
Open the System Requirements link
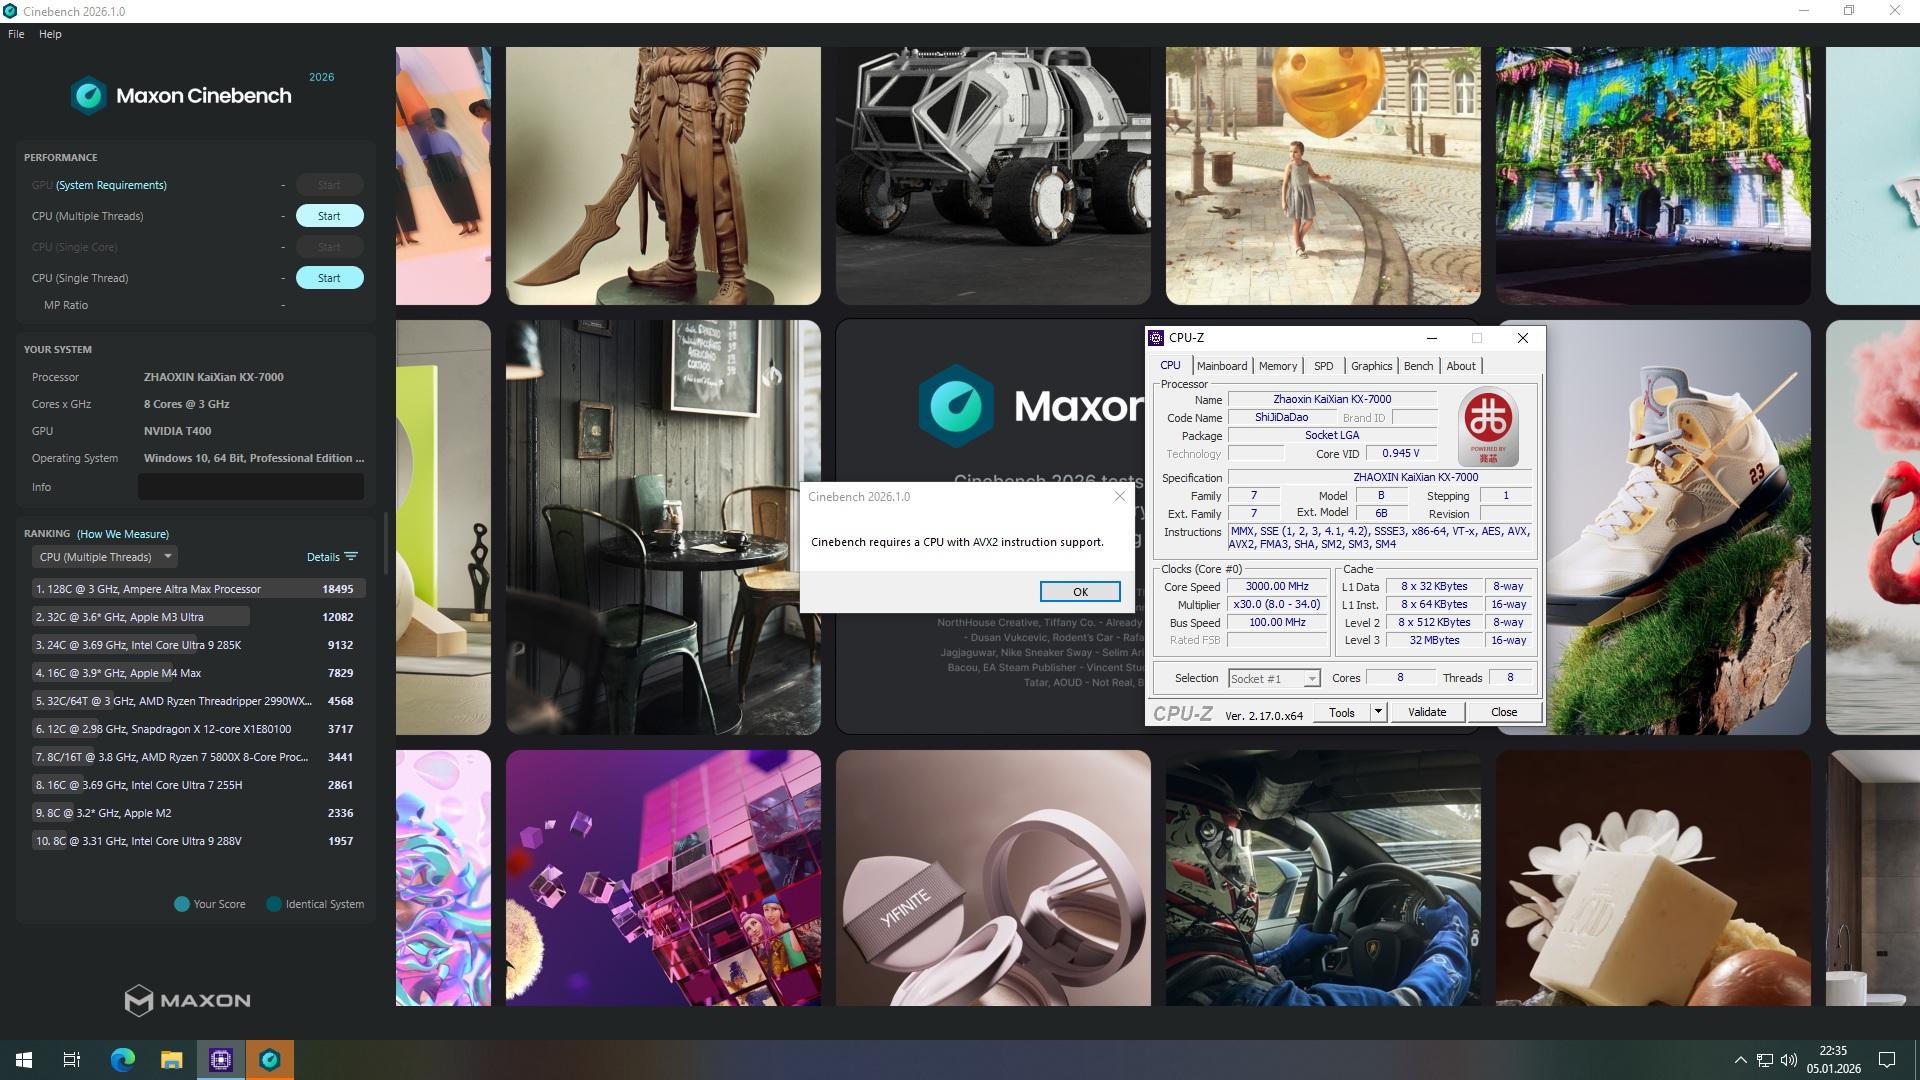[x=111, y=185]
